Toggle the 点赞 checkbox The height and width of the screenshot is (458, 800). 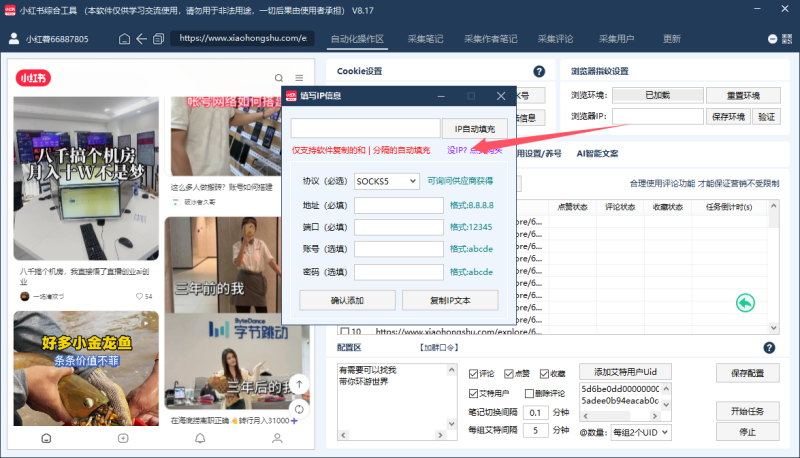click(508, 374)
